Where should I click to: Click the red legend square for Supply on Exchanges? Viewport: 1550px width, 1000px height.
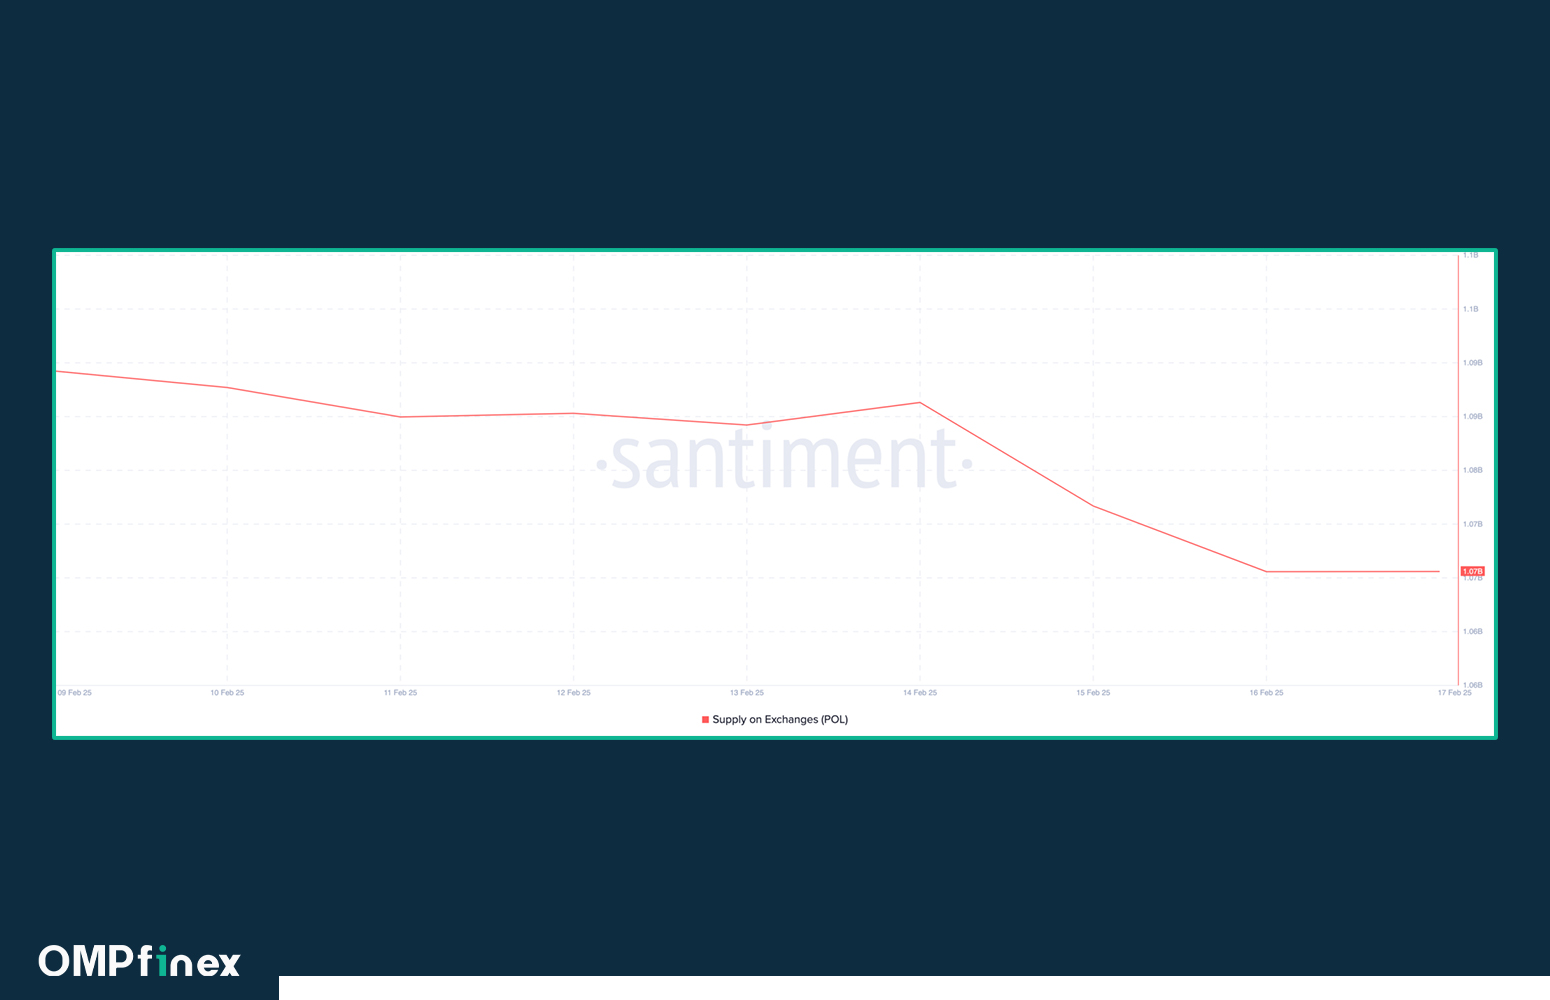(705, 720)
